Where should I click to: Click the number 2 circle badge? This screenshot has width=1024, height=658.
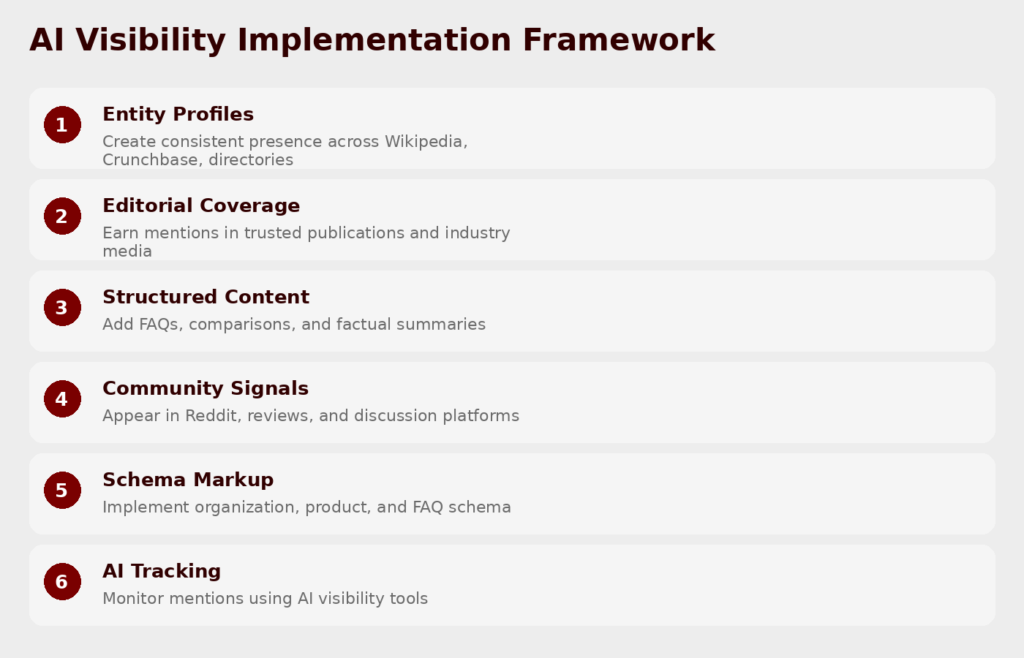pyautogui.click(x=62, y=216)
